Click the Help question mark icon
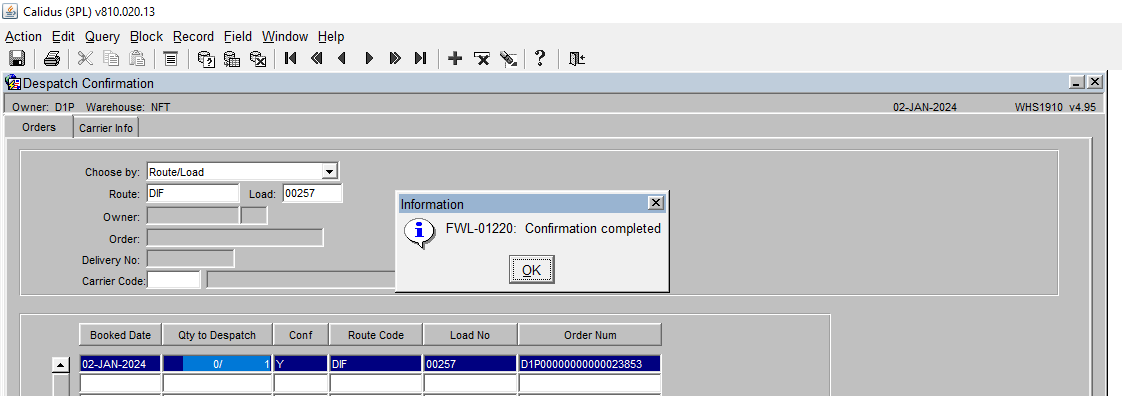The height and width of the screenshot is (396, 1122). point(540,59)
